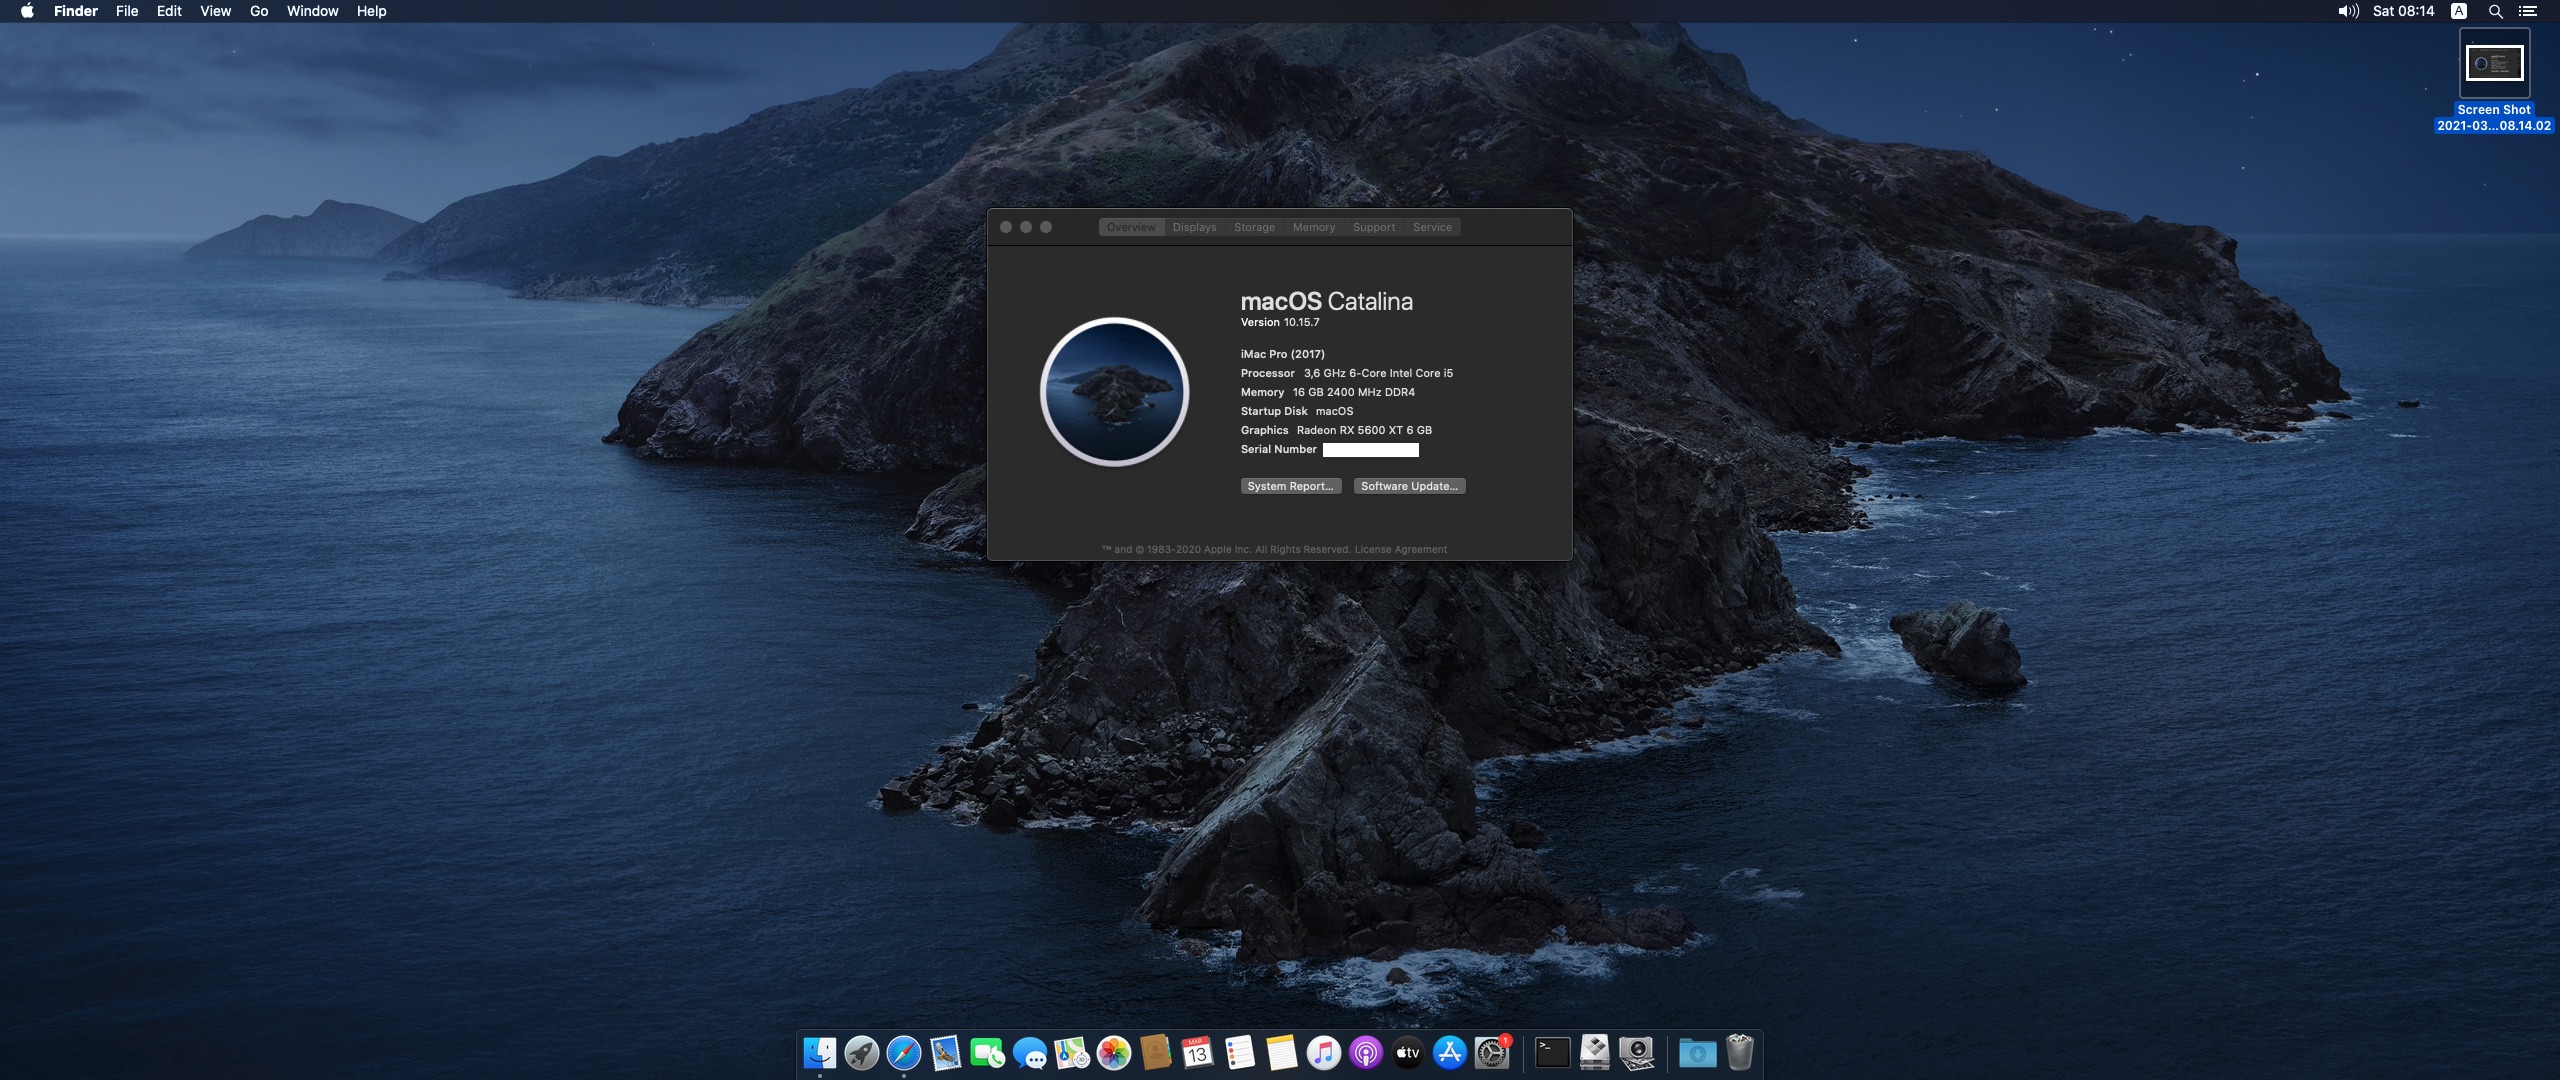This screenshot has height=1080, width=2560.
Task: Open Podcasts from the Dock
Action: click(x=1365, y=1053)
